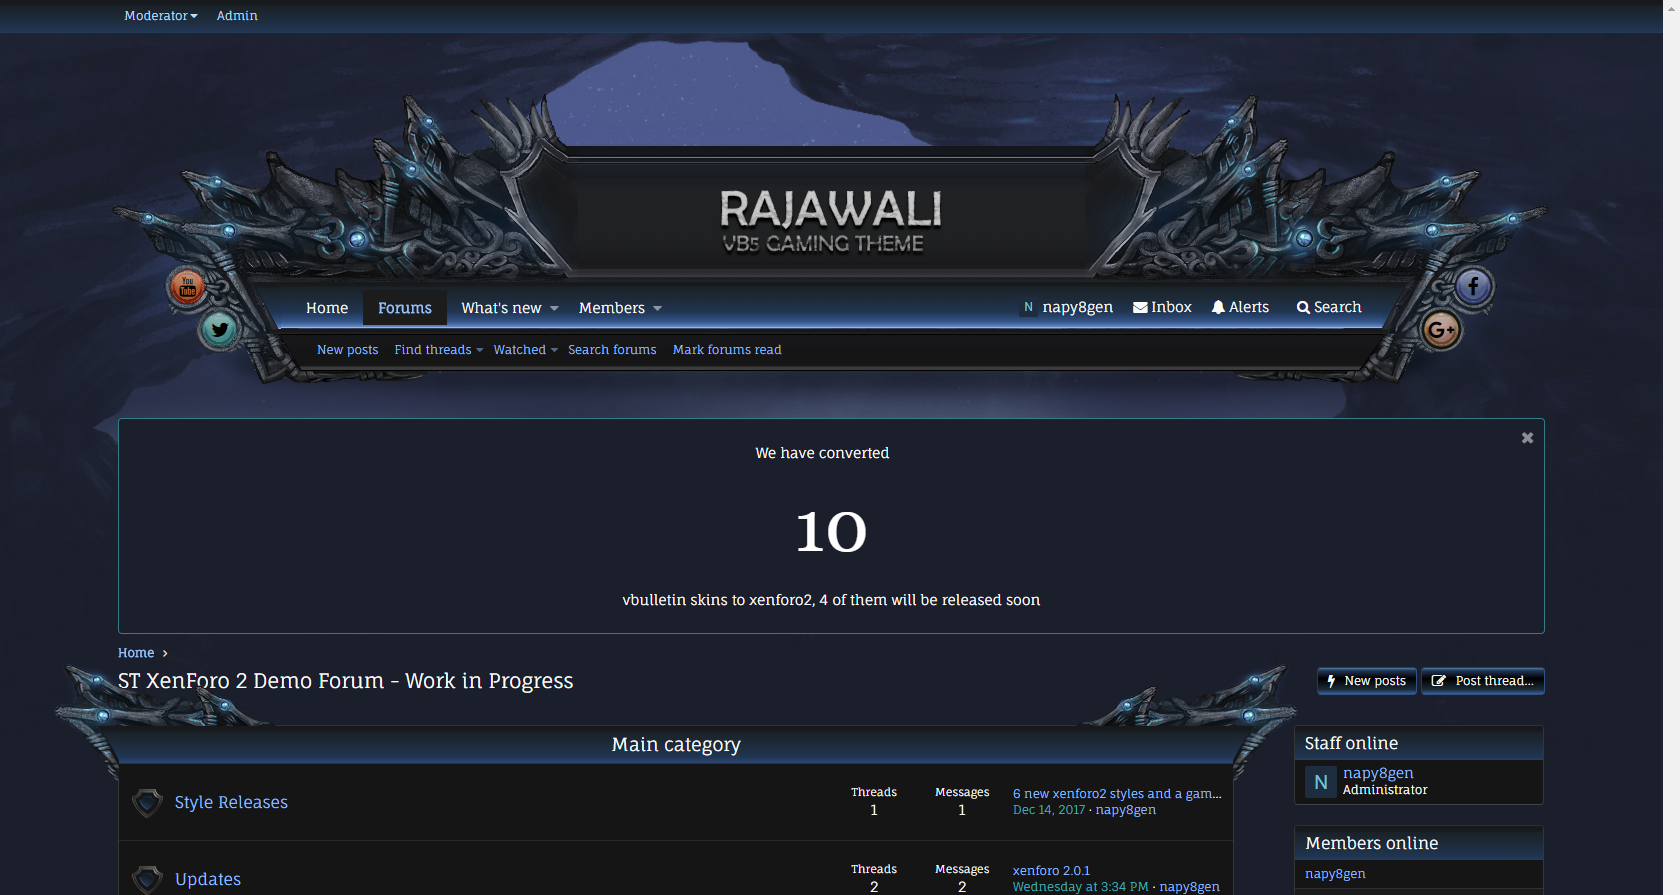Open the Twitter social icon
The image size is (1680, 895).
coord(220,330)
